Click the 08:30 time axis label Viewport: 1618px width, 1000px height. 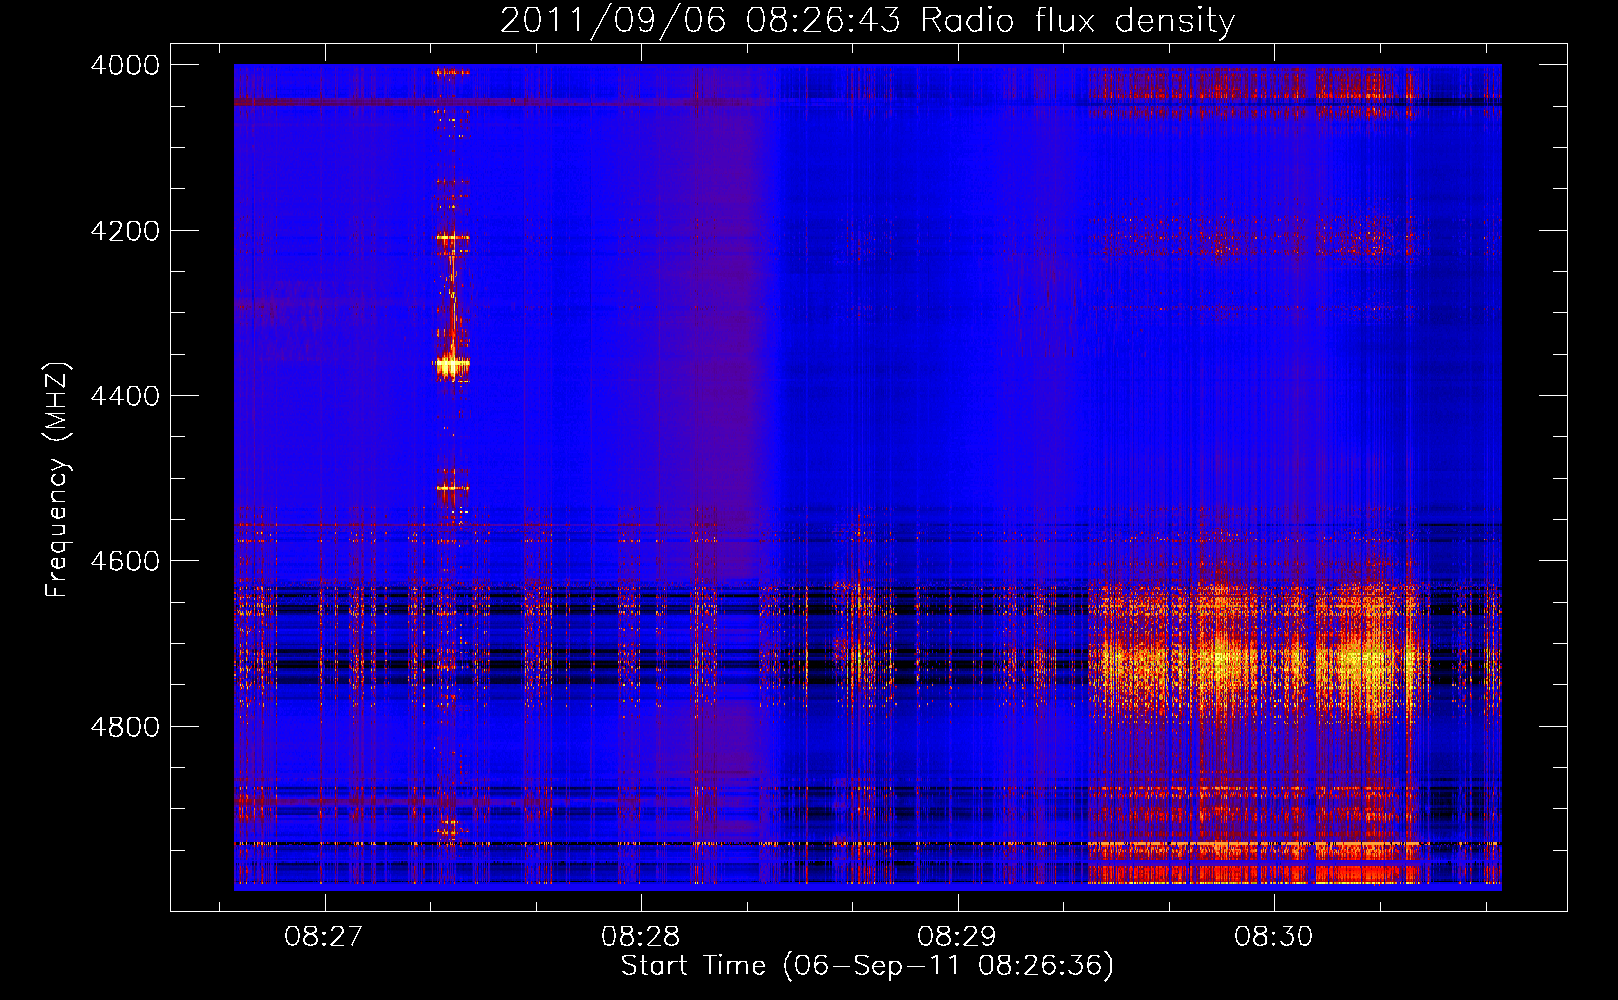(x=1273, y=937)
